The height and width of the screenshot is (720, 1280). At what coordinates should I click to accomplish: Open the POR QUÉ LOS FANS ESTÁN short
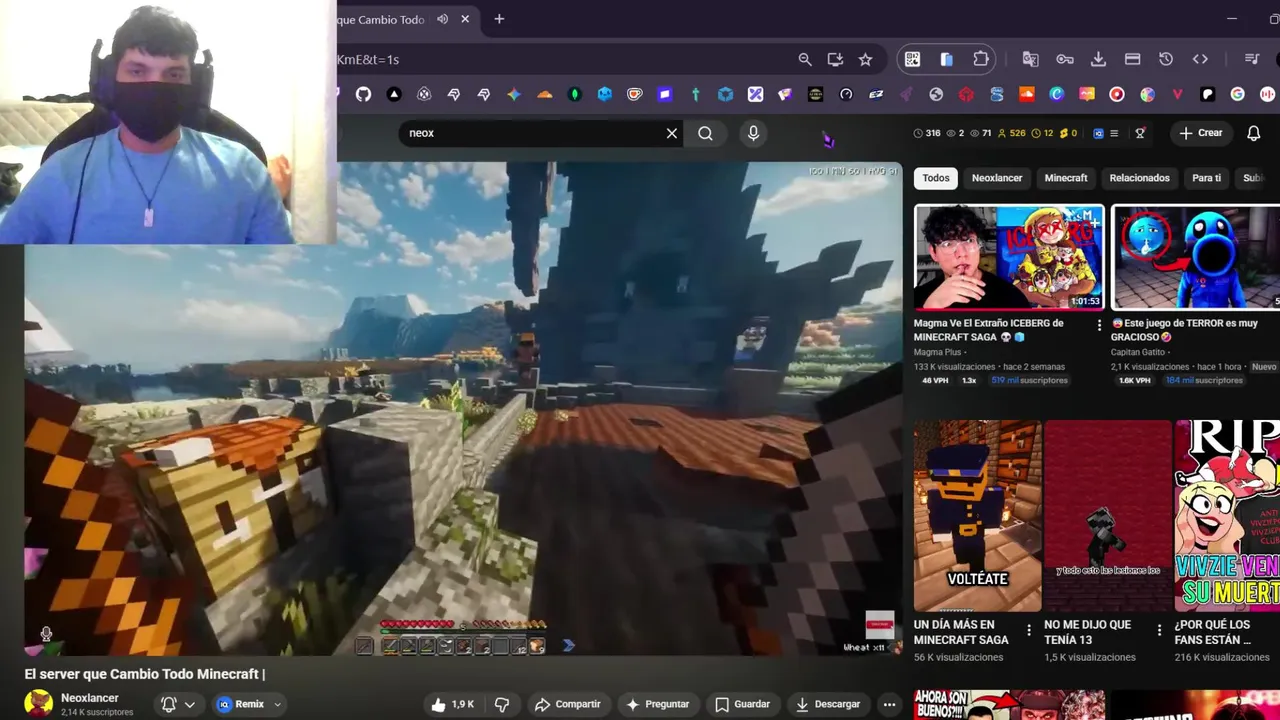(1227, 515)
